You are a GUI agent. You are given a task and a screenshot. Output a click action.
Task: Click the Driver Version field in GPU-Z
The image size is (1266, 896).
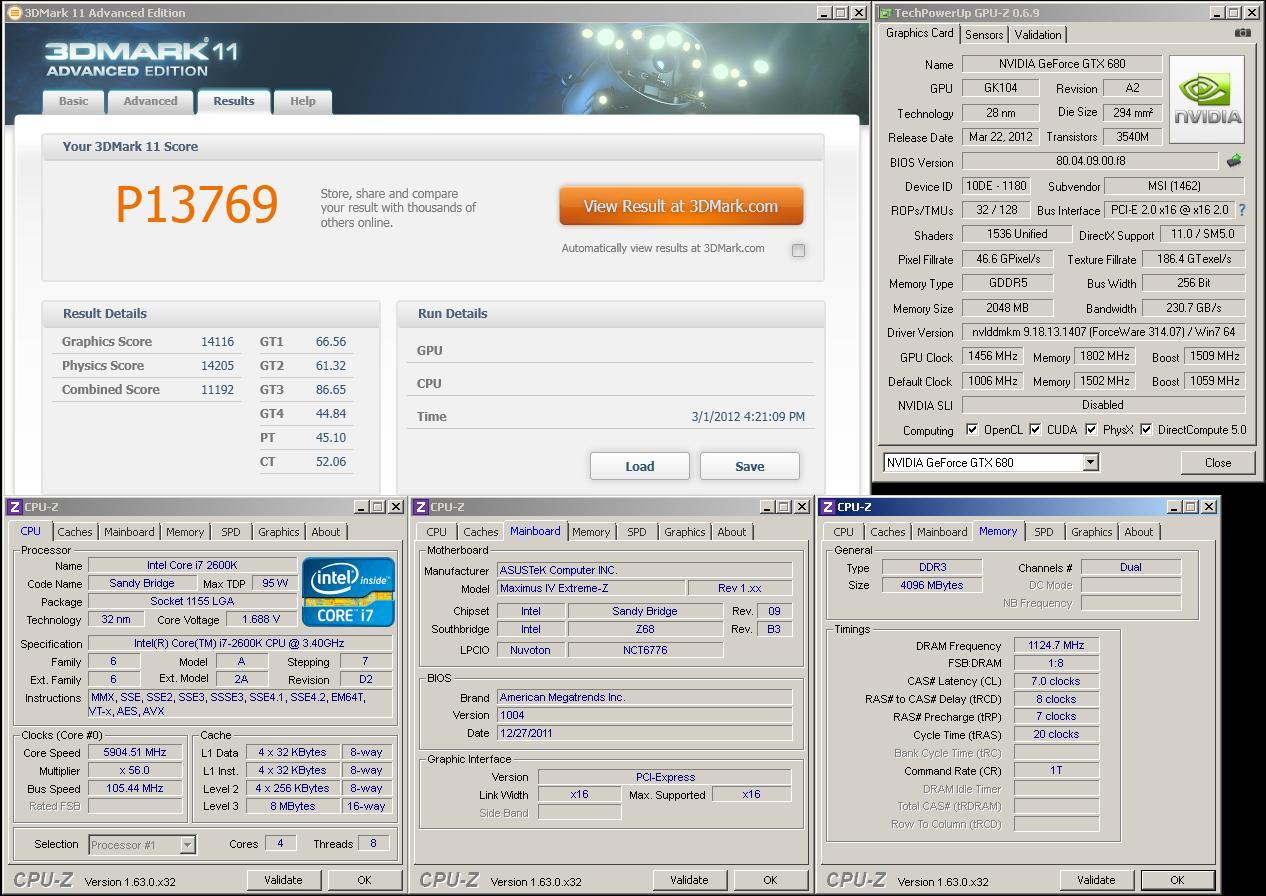coord(1103,332)
